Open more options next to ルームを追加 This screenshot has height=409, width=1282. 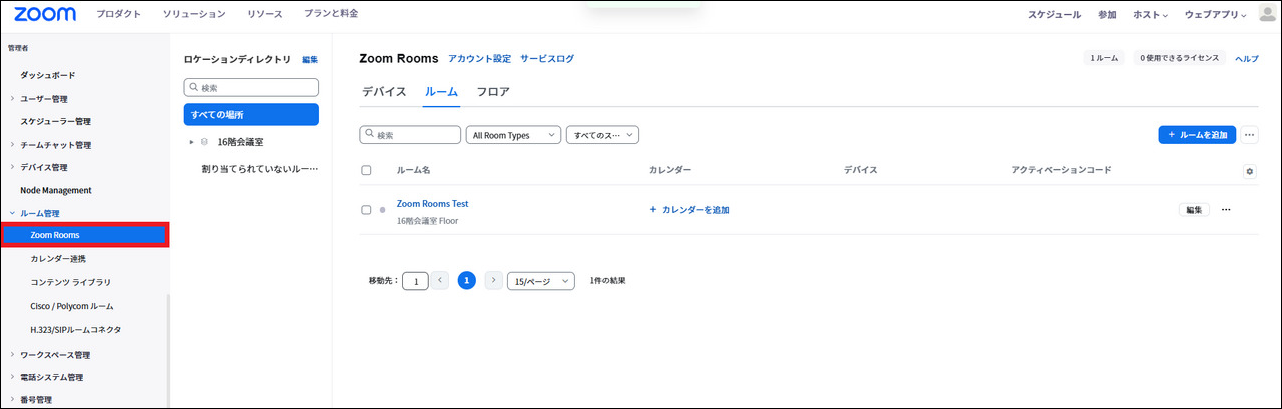coord(1250,135)
